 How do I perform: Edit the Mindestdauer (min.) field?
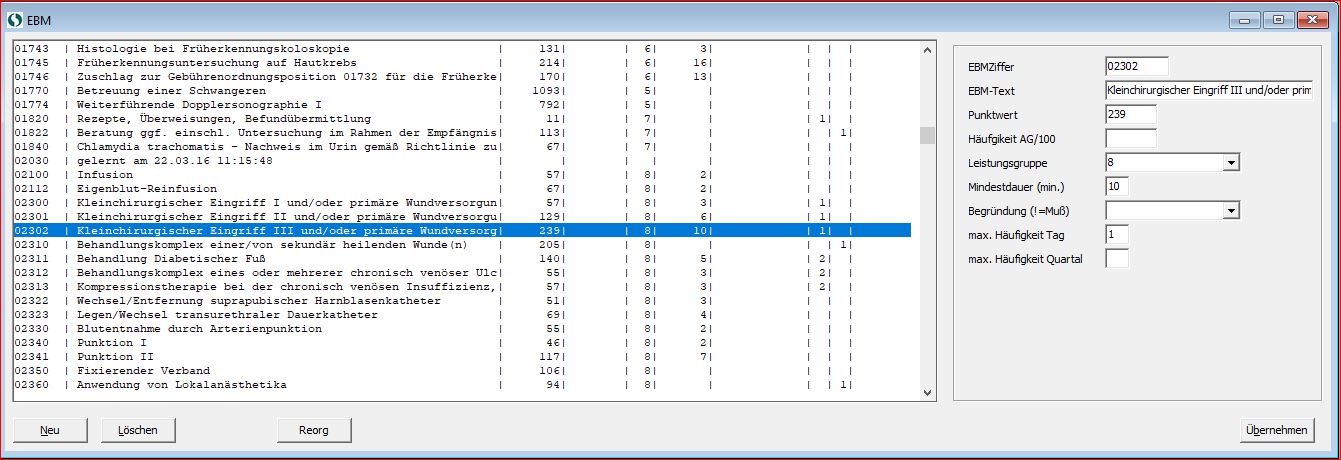(1117, 186)
